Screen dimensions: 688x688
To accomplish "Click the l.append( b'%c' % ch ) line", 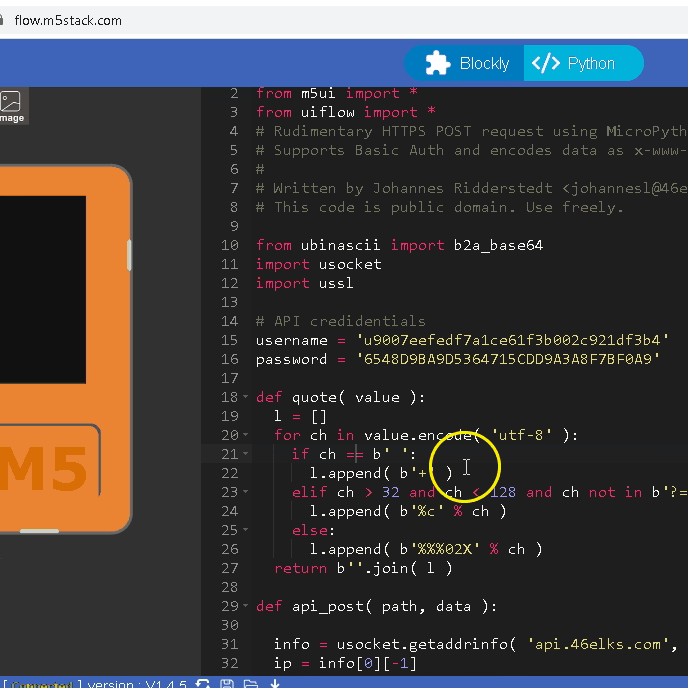I will coord(408,511).
